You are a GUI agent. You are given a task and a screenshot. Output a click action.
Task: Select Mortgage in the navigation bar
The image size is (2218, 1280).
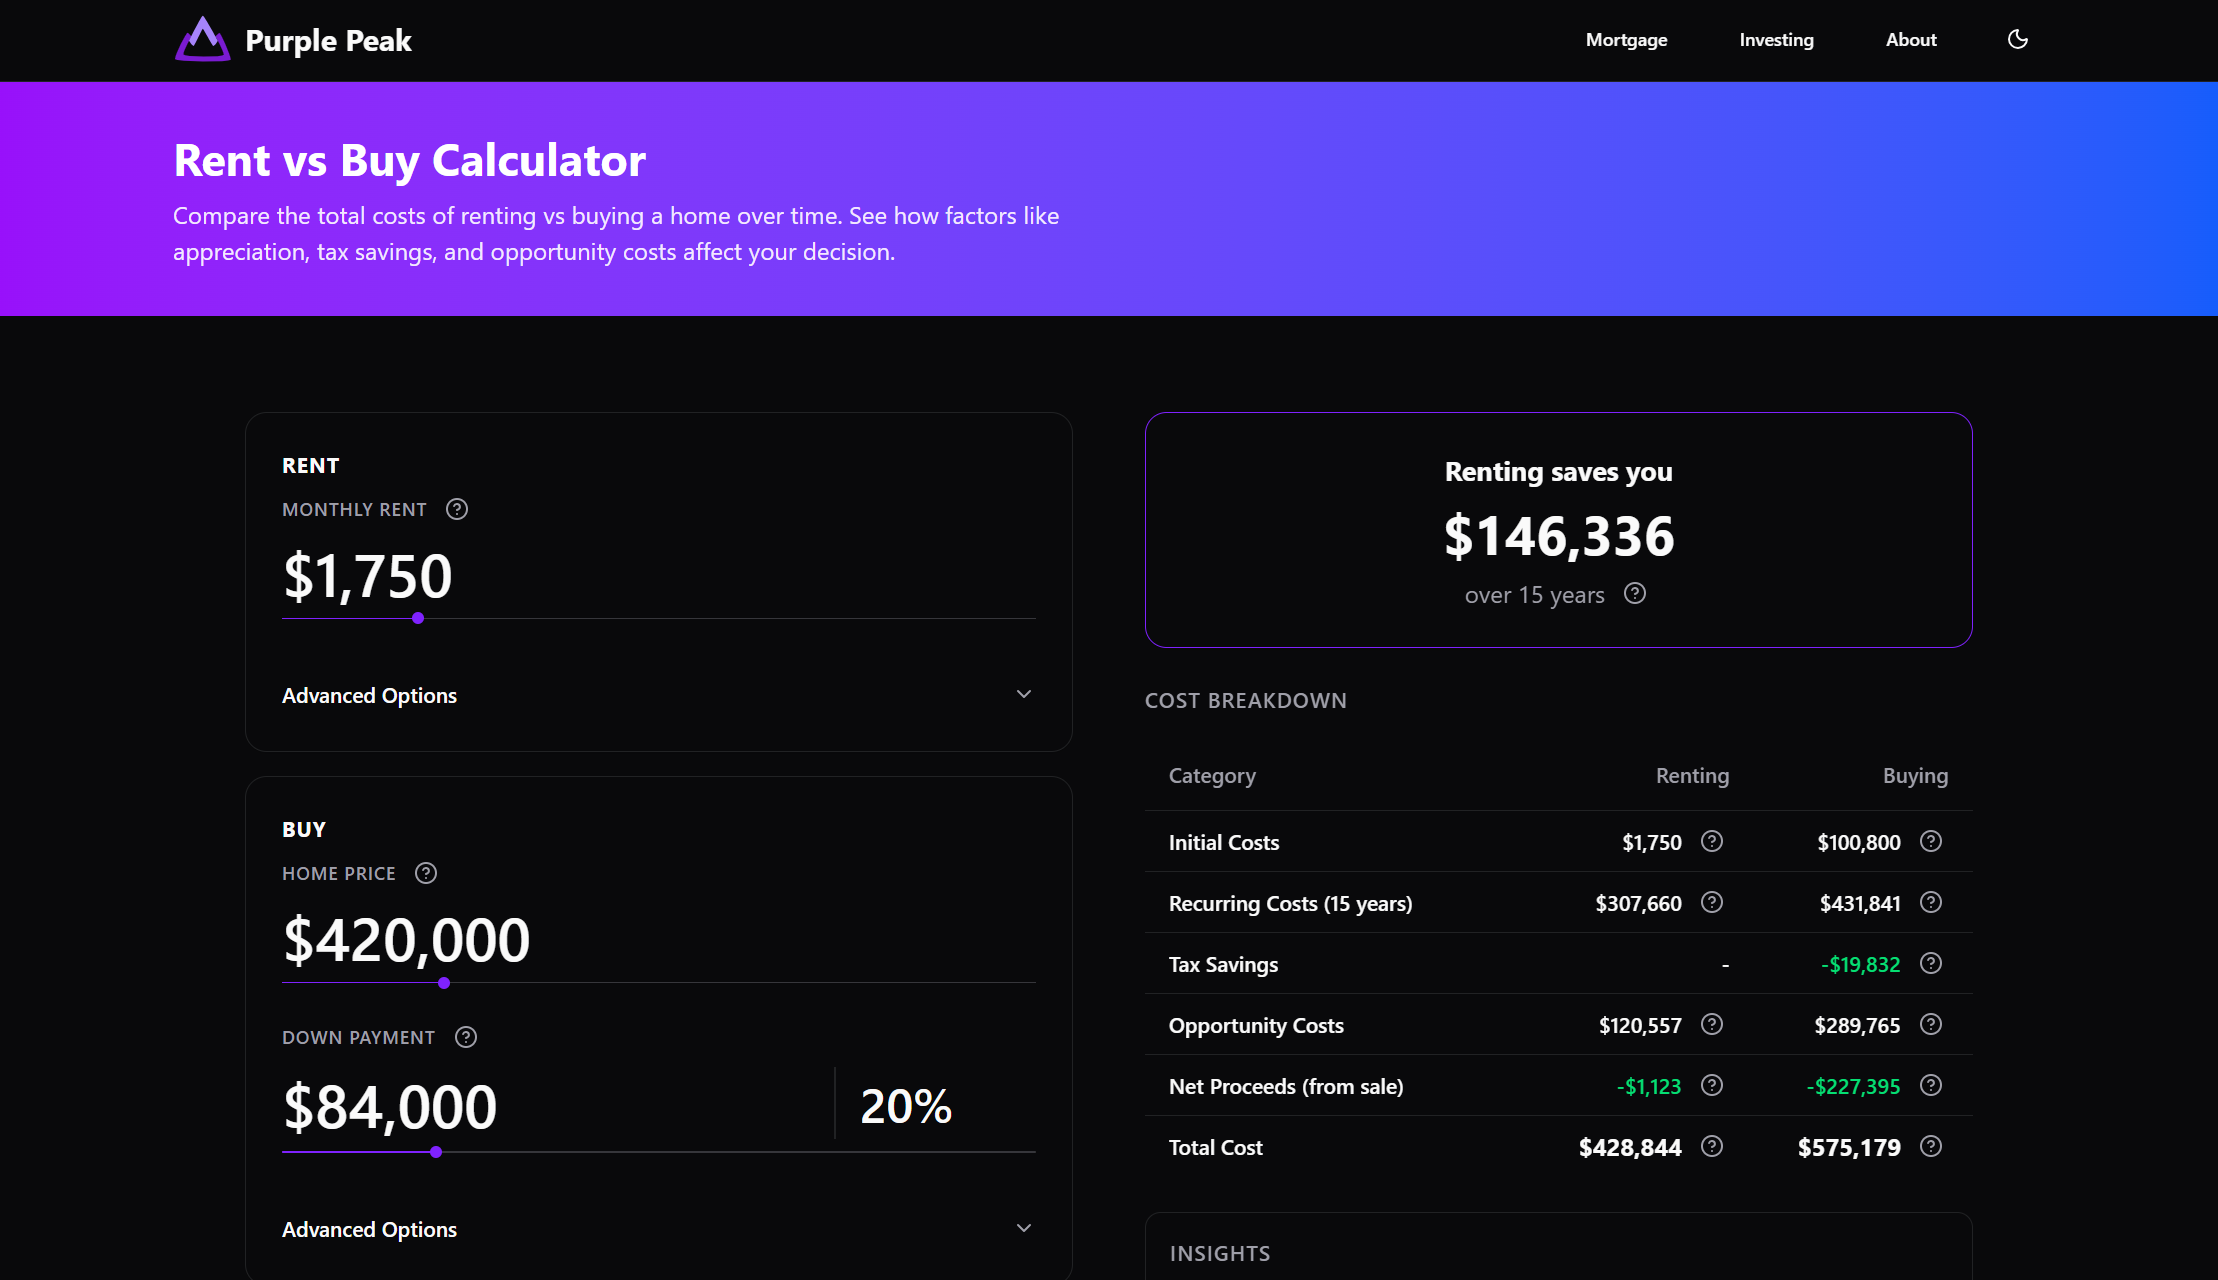click(x=1626, y=40)
